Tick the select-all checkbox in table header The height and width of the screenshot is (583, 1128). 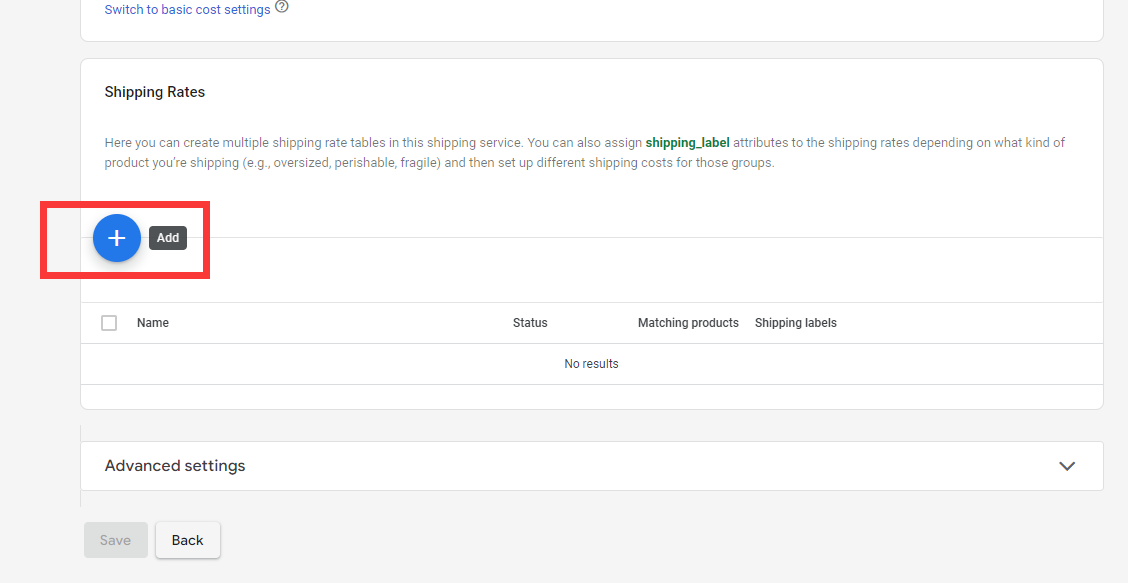109,323
